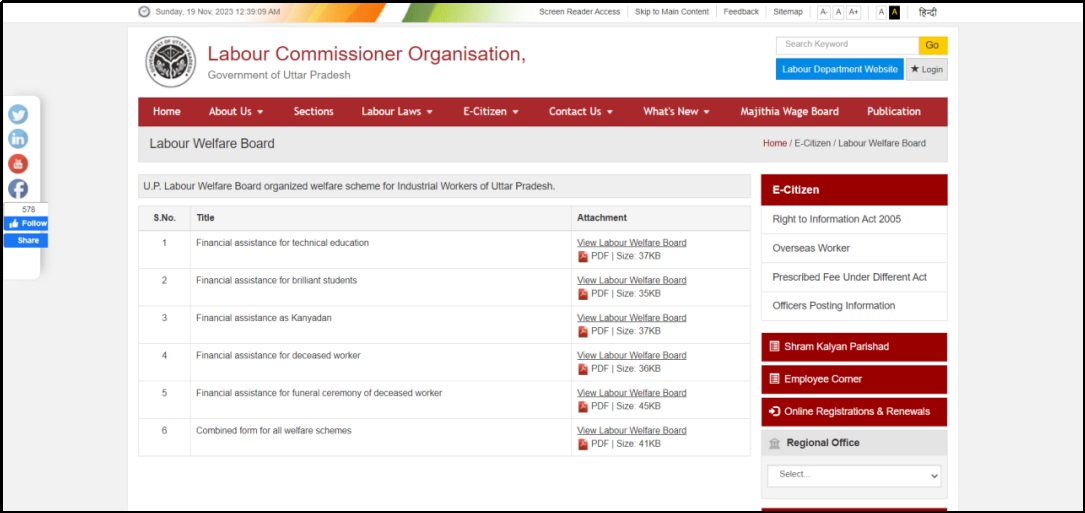This screenshot has height=513, width=1085.
Task: Open the Facebook social icon
Action: point(18,189)
